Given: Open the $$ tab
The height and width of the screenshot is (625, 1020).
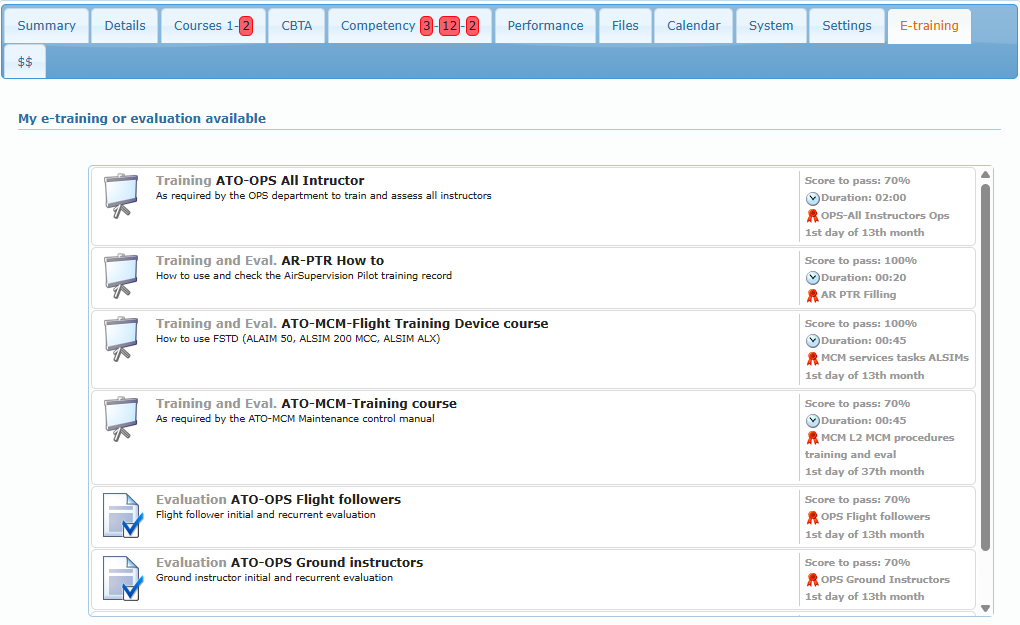Looking at the screenshot, I should click(x=25, y=62).
